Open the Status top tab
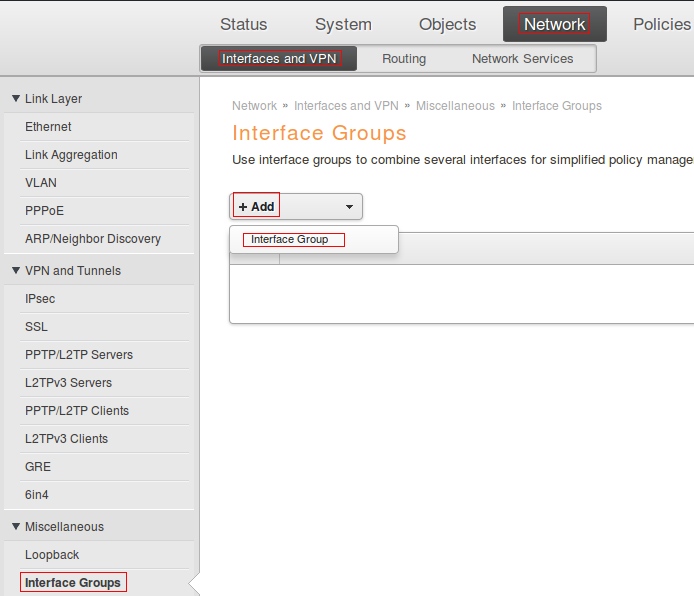 click(244, 24)
